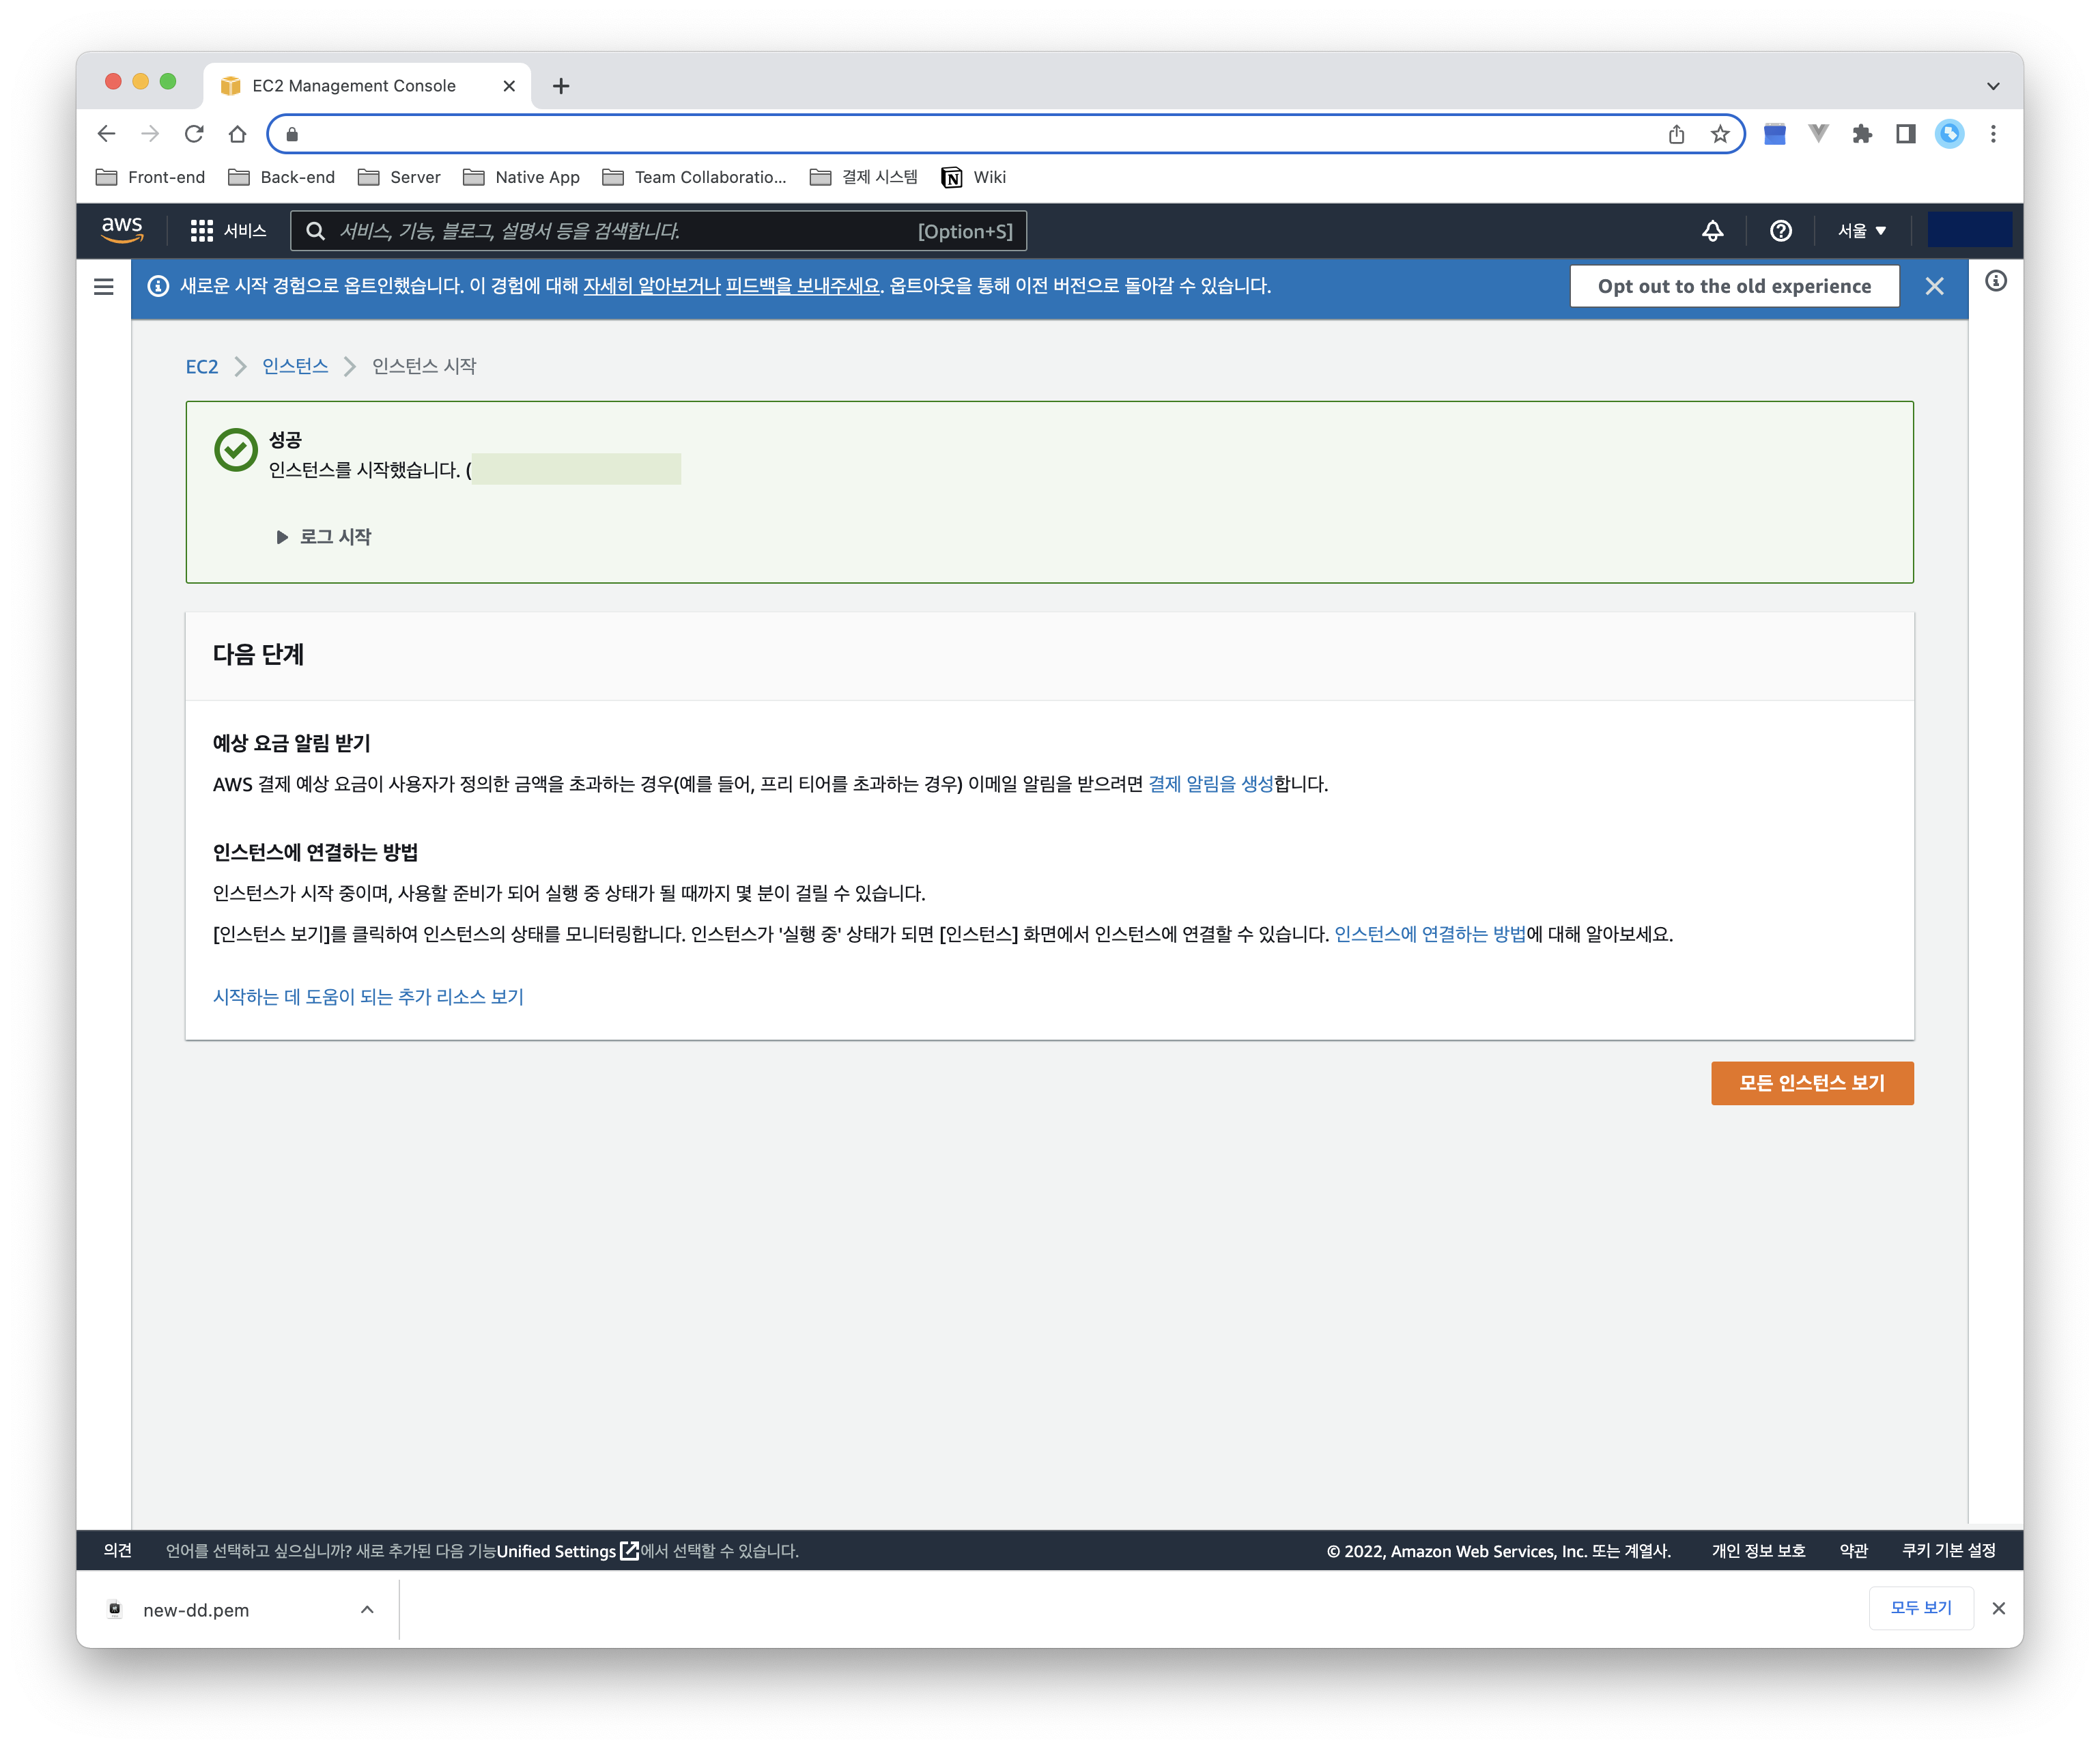Open the AWS notifications bell
This screenshot has width=2100, height=1749.
(1712, 231)
